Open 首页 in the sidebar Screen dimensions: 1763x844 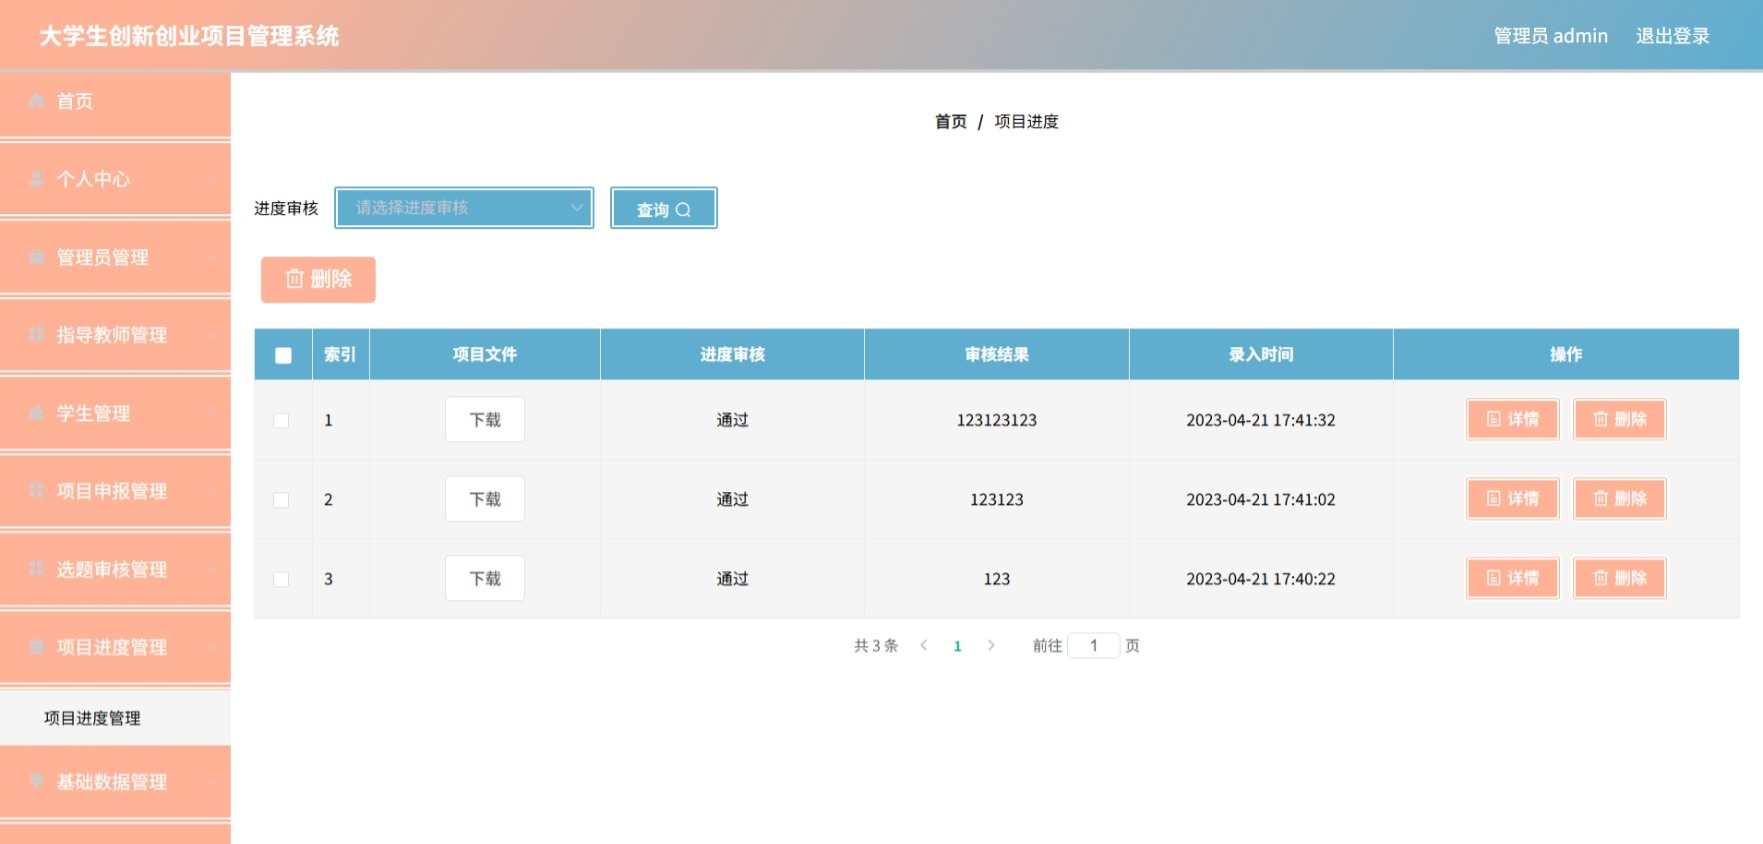[x=115, y=102]
